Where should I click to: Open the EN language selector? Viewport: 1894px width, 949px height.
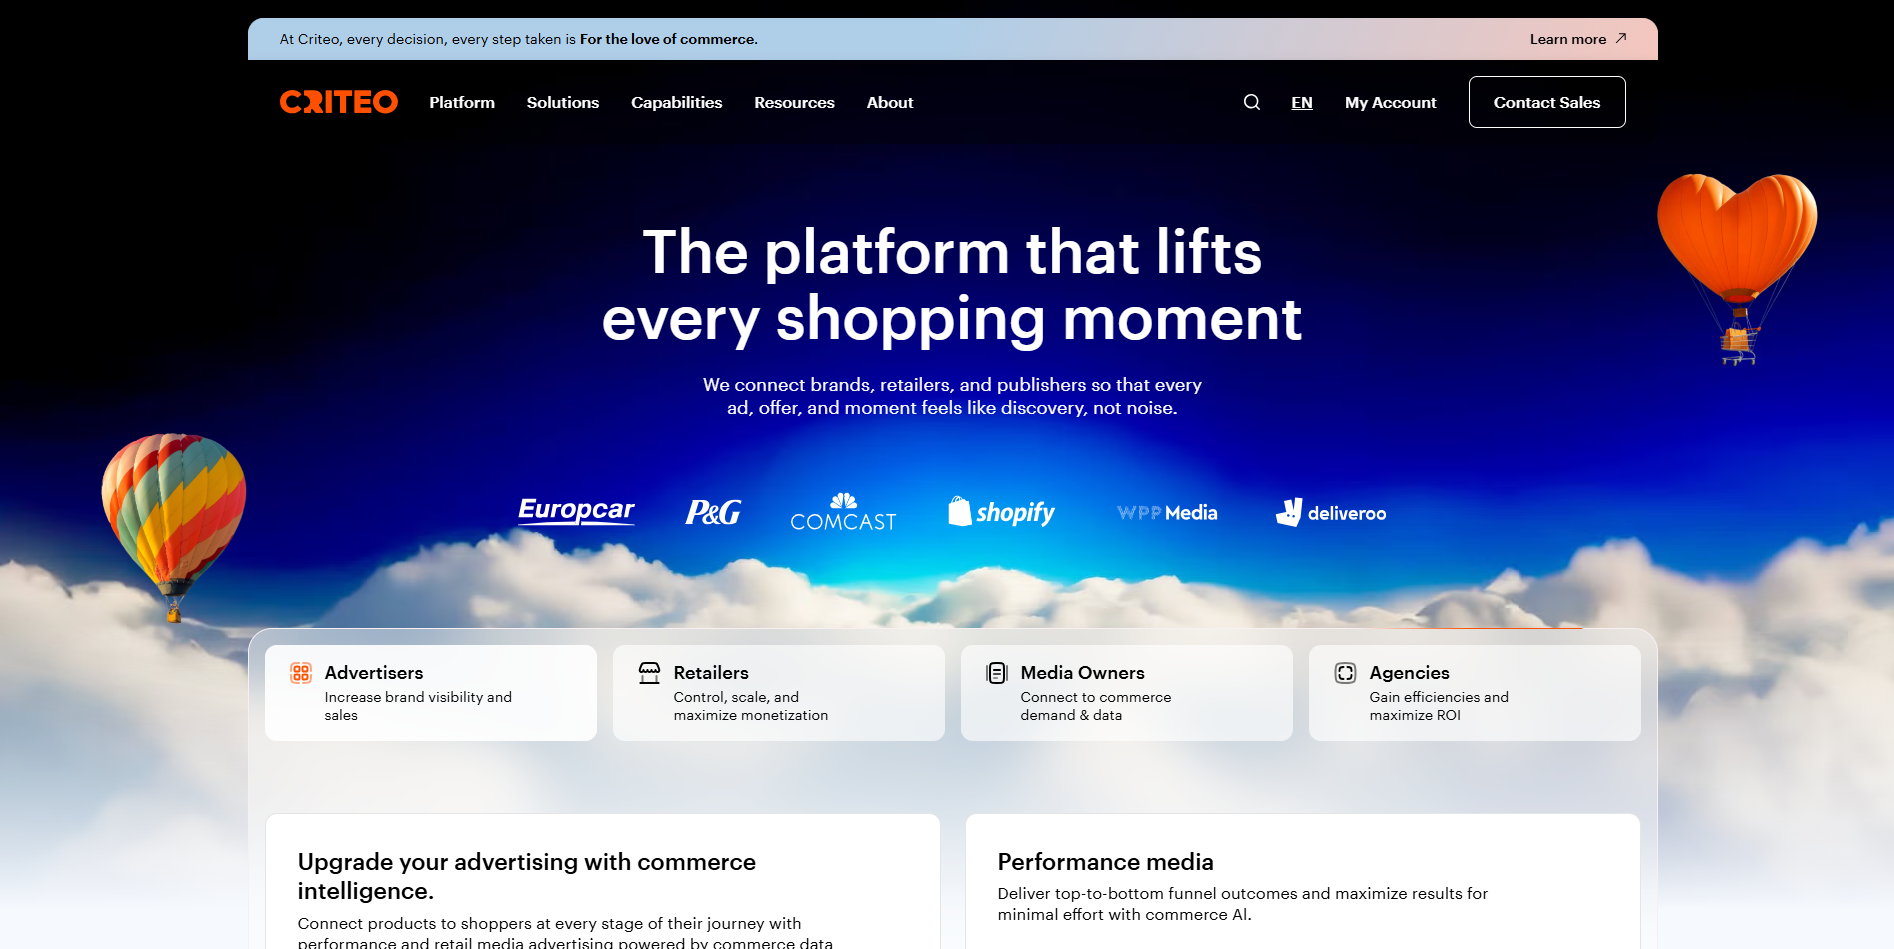pos(1302,102)
